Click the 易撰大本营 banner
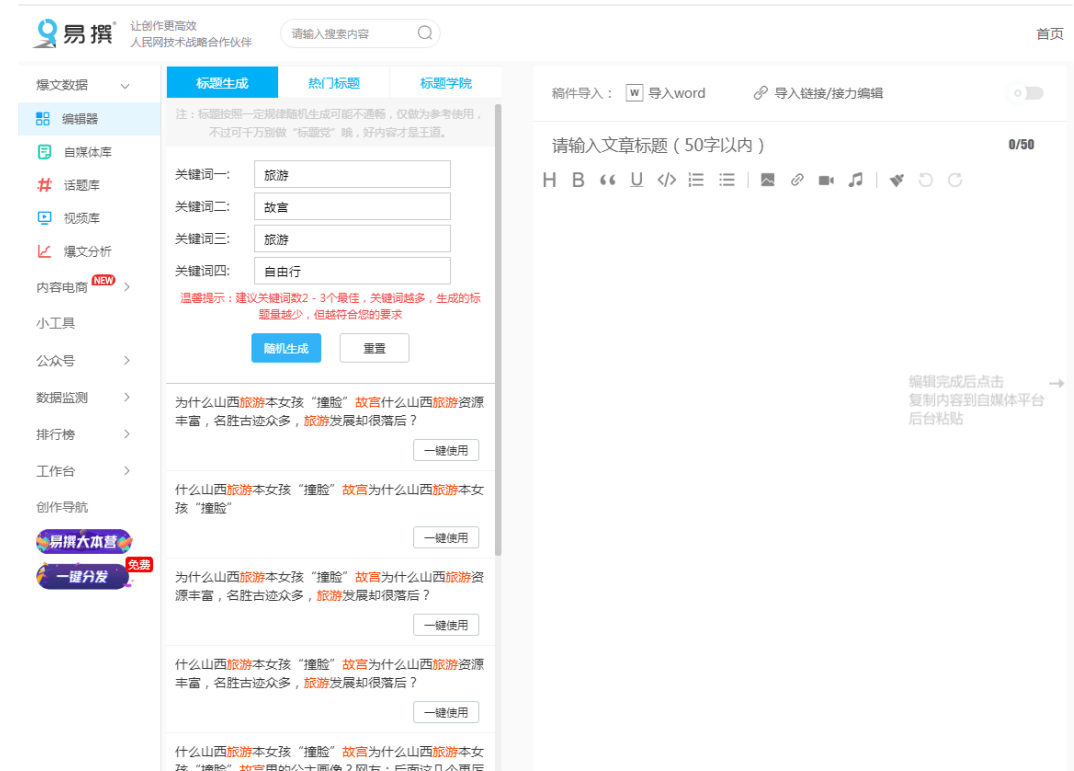 (x=84, y=542)
